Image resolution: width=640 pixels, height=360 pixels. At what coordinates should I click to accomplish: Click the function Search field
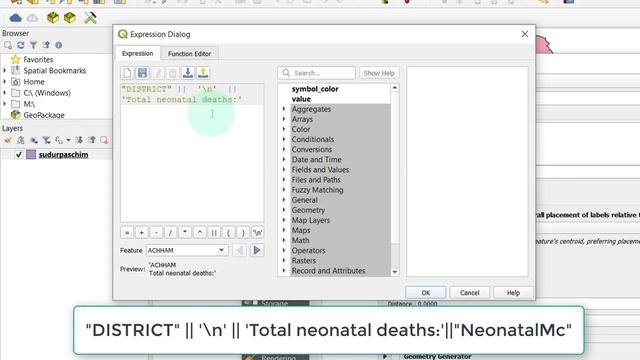pyautogui.click(x=317, y=73)
